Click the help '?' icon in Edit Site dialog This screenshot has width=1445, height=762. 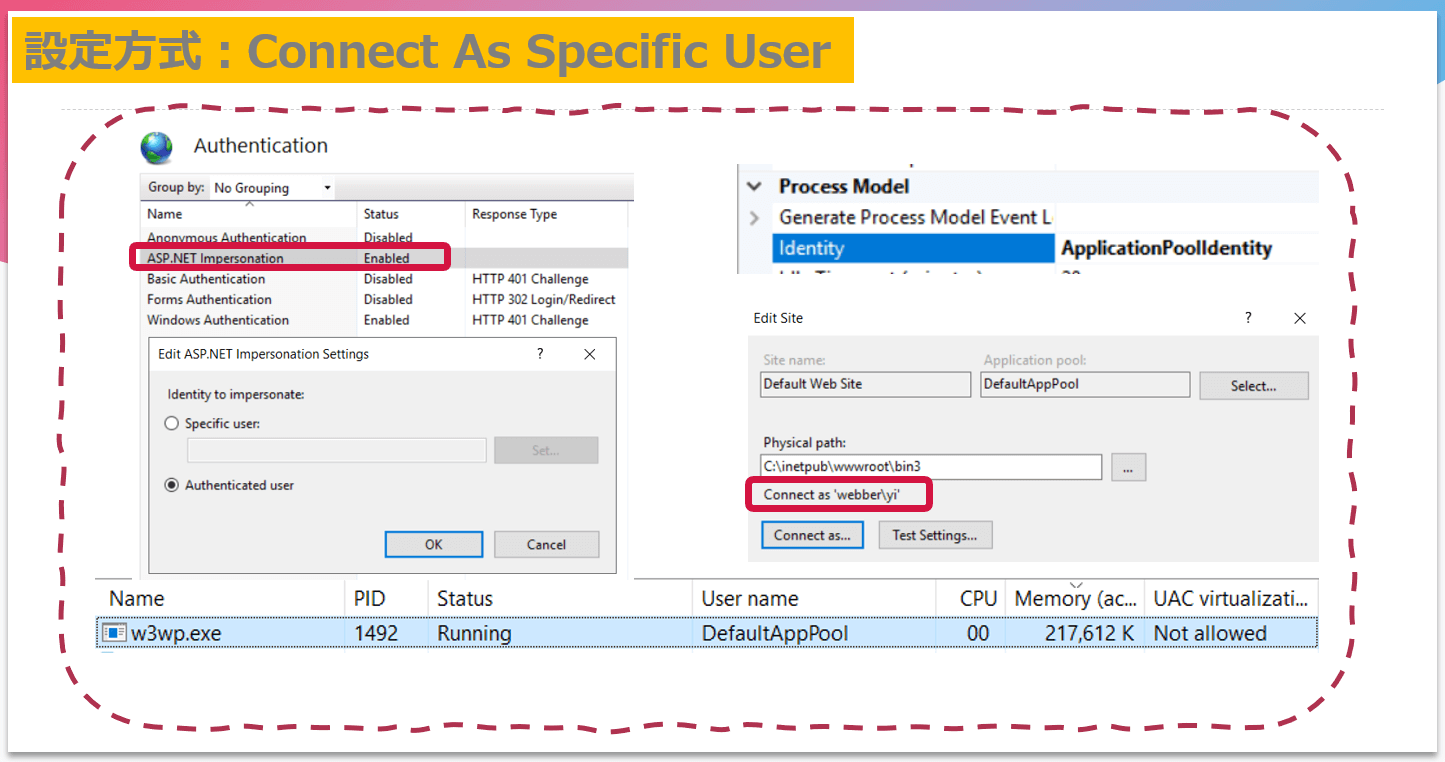[1248, 317]
